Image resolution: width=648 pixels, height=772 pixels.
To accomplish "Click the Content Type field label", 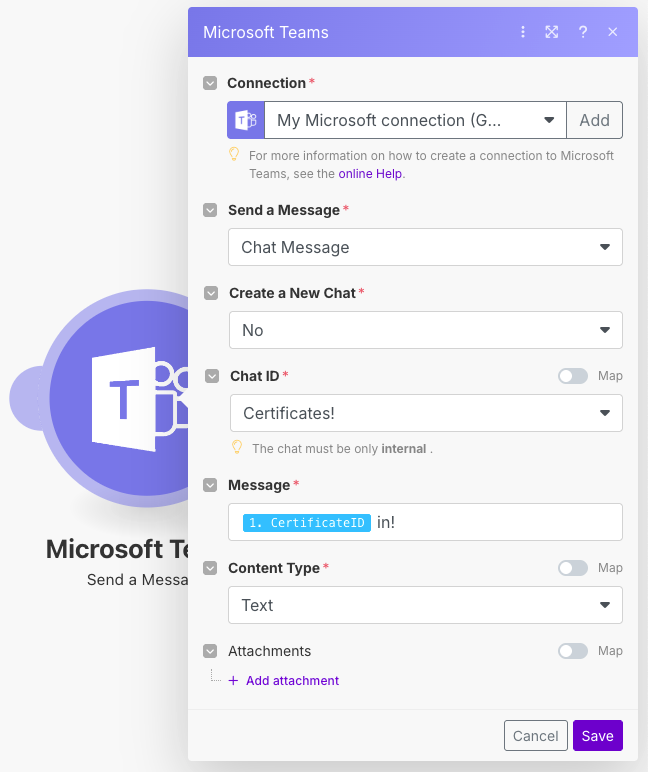I will (x=274, y=568).
